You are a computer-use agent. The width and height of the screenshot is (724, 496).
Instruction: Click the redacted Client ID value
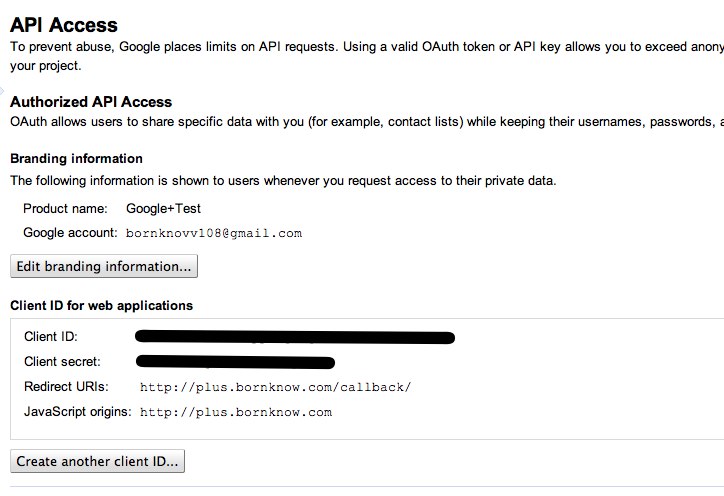click(295, 337)
